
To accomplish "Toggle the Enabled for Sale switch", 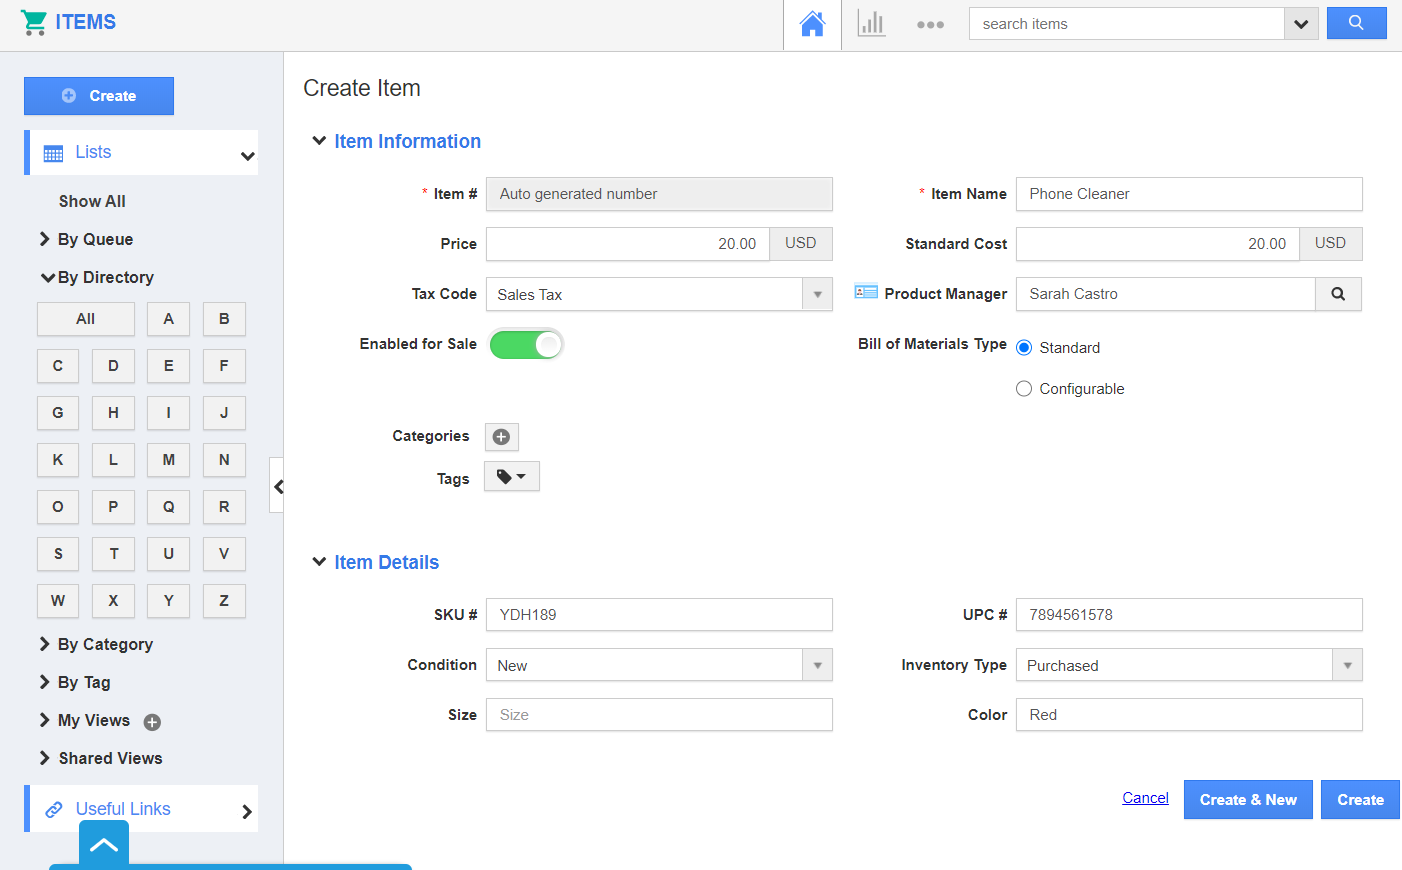I will point(526,345).
